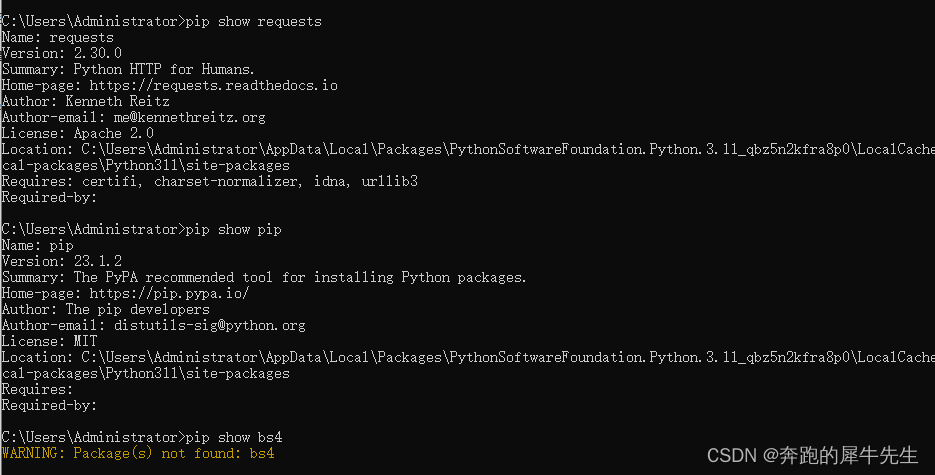Image resolution: width=935 pixels, height=475 pixels.
Task: Click the 'License: Apache 2.0' line
Action: click(78, 133)
